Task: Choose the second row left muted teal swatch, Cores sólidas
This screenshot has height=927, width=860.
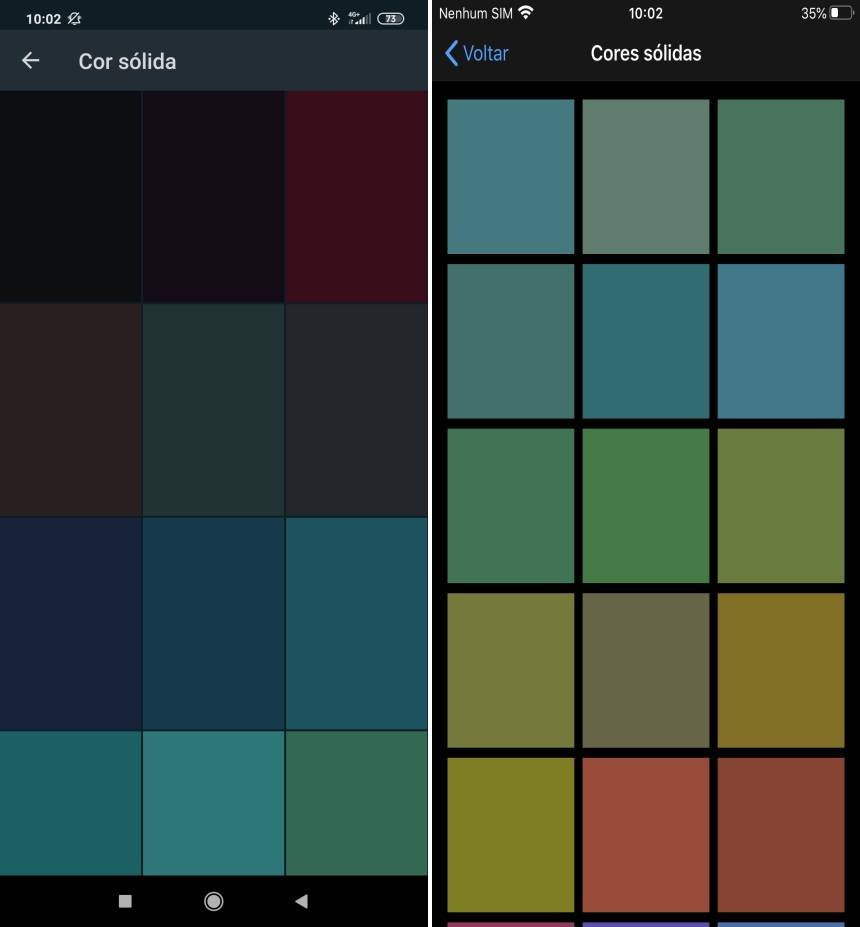Action: point(511,341)
